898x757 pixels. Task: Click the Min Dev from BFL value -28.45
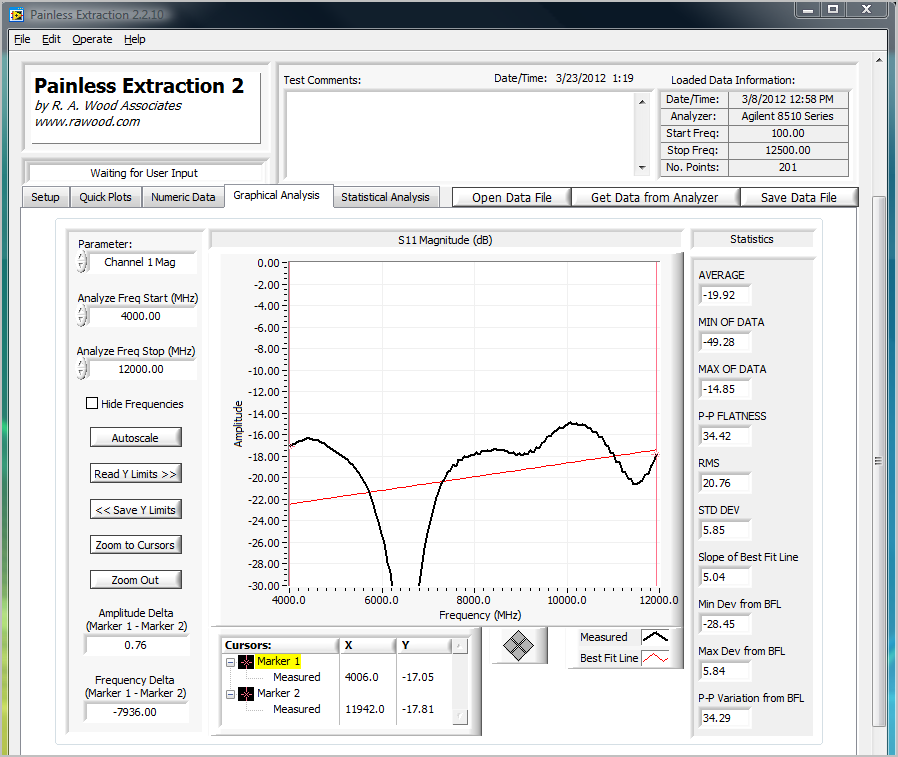[x=726, y=624]
